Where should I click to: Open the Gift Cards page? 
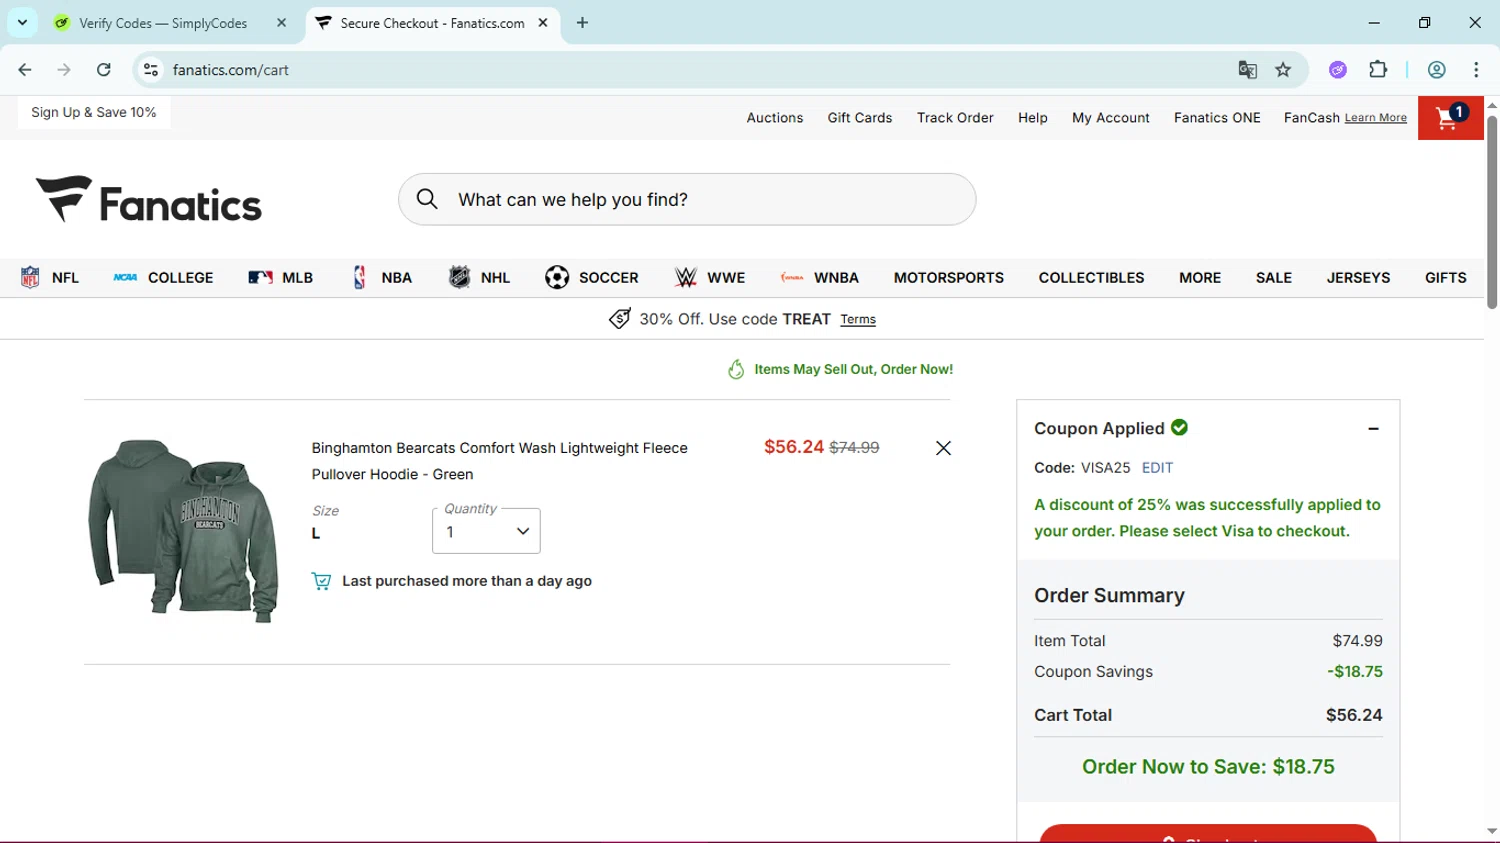coord(860,118)
